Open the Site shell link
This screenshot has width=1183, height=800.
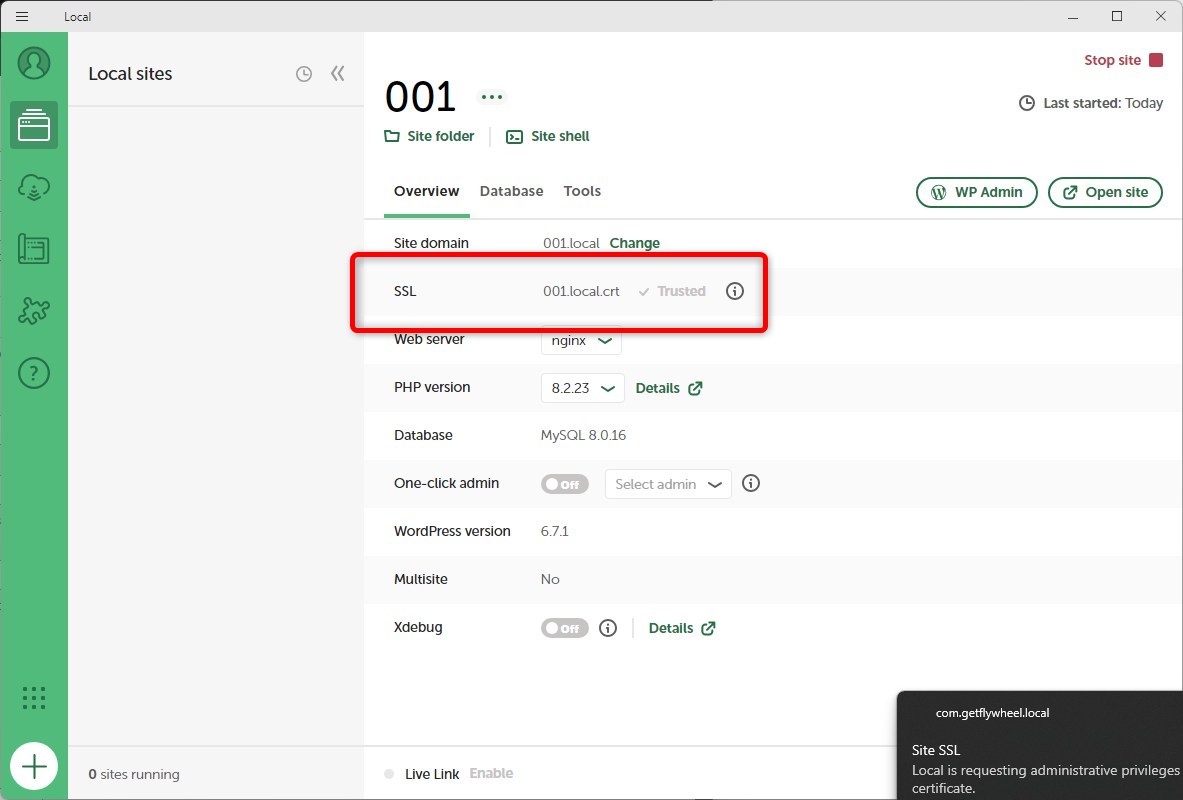(548, 136)
